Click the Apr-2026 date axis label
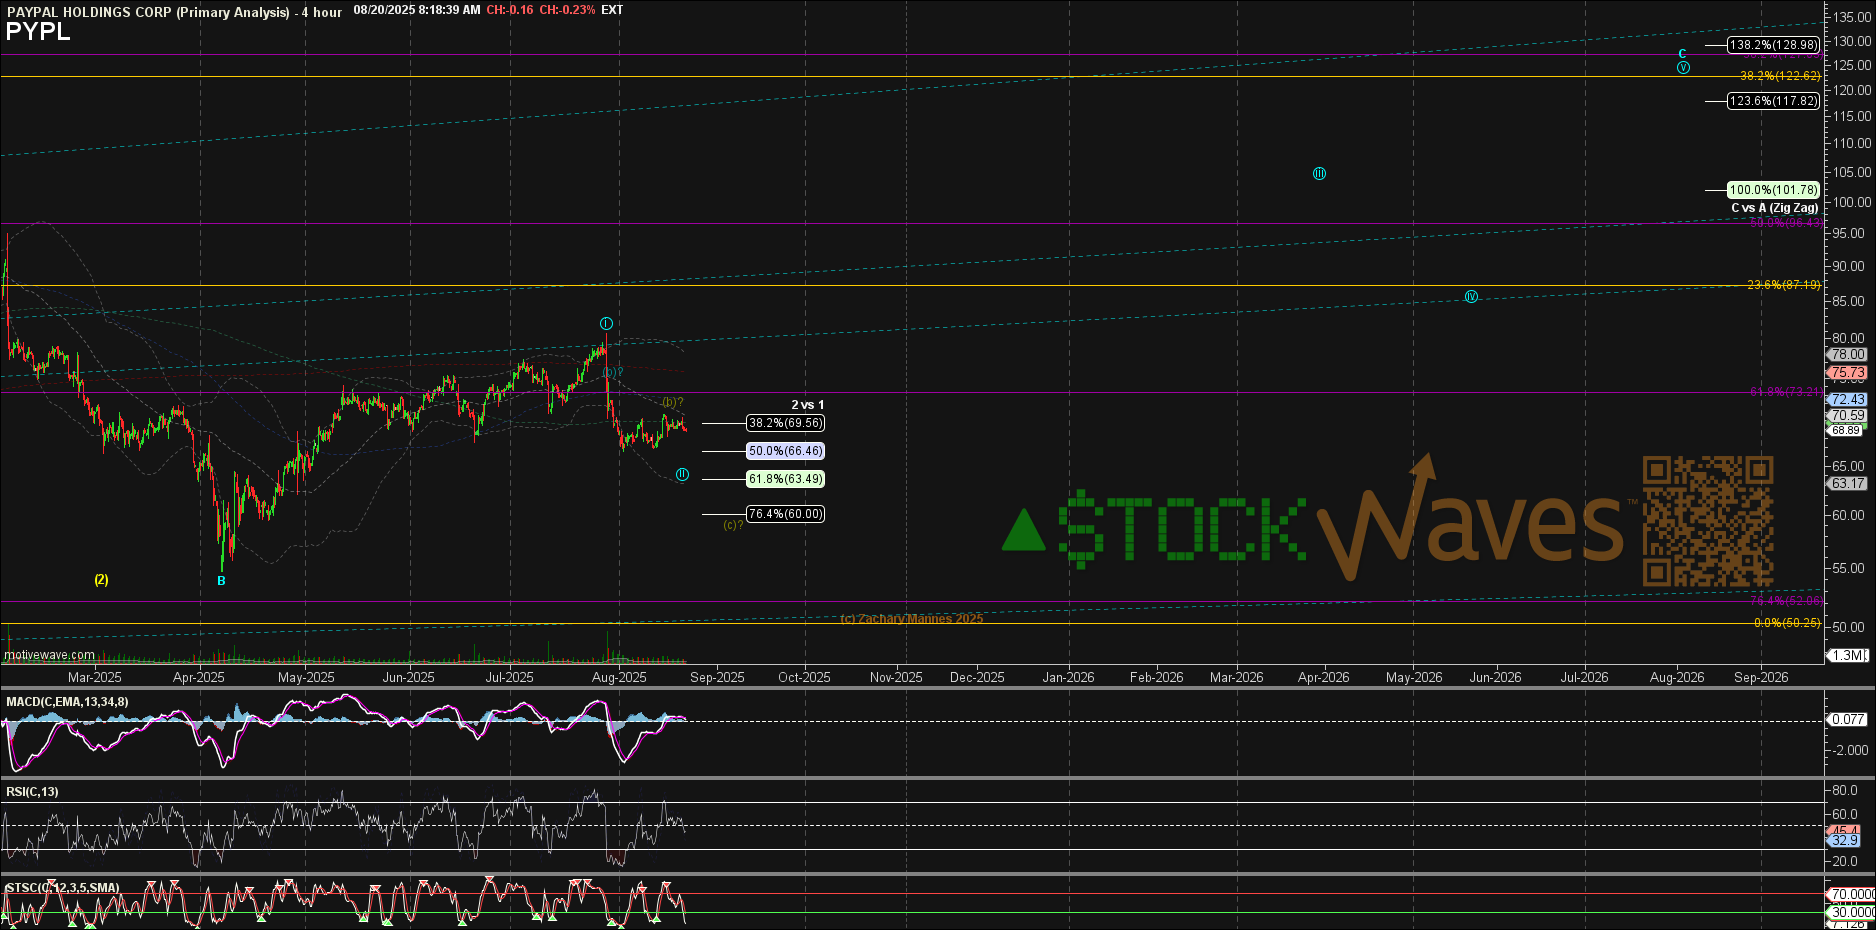Screen dimensions: 1876x930 [1323, 678]
